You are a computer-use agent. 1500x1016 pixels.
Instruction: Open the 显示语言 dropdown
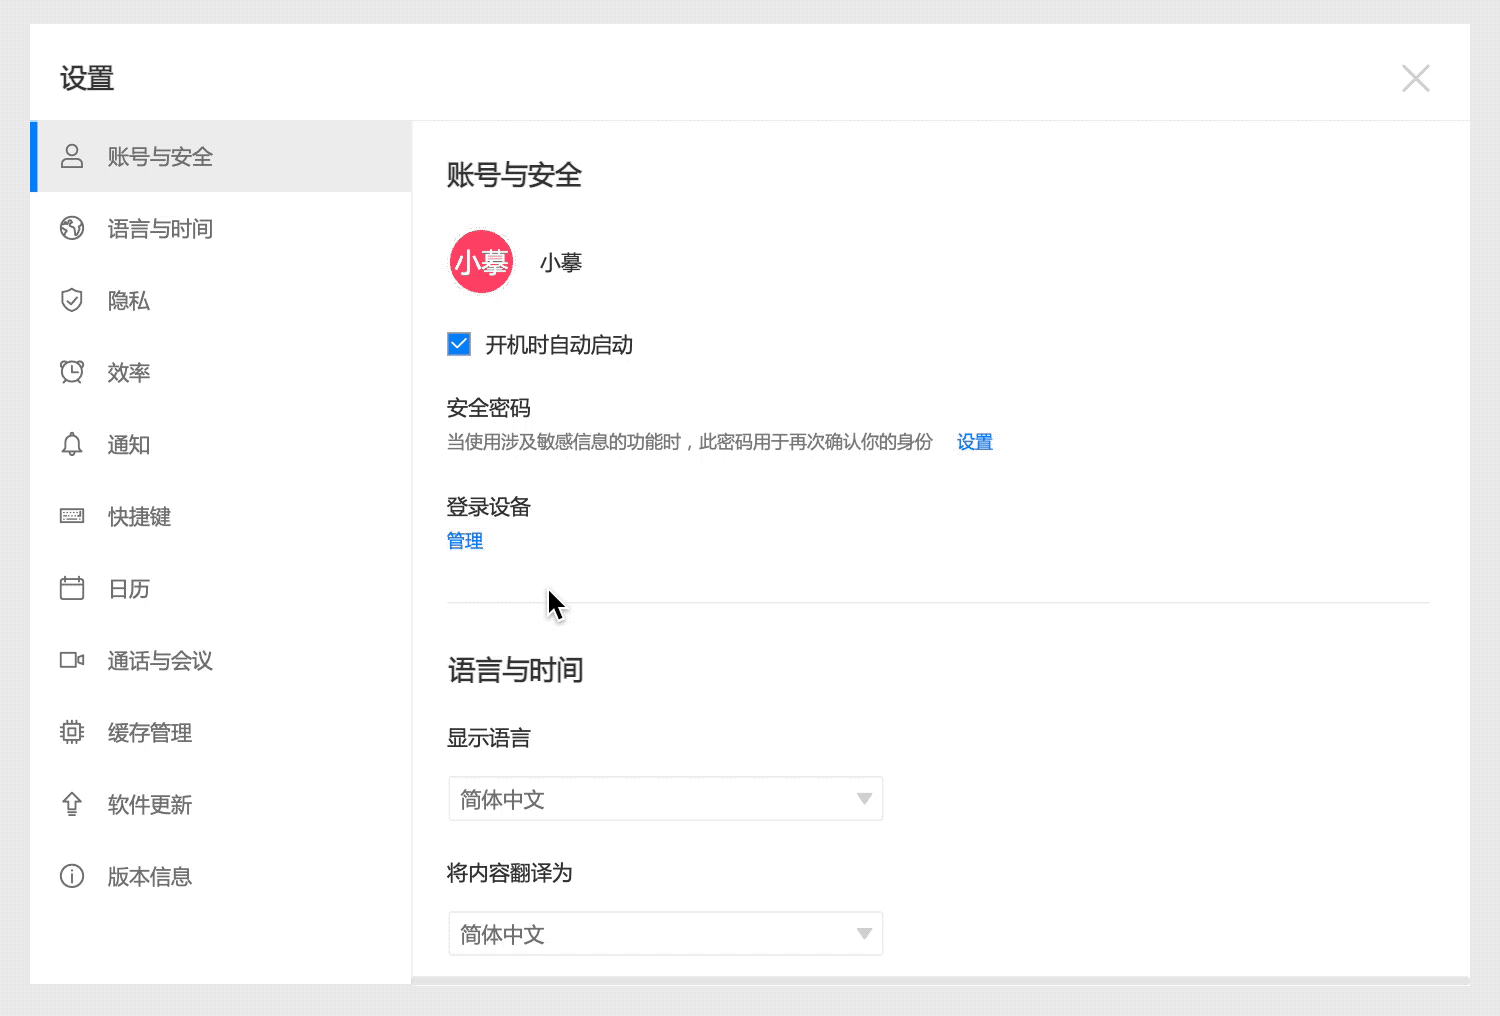point(665,799)
